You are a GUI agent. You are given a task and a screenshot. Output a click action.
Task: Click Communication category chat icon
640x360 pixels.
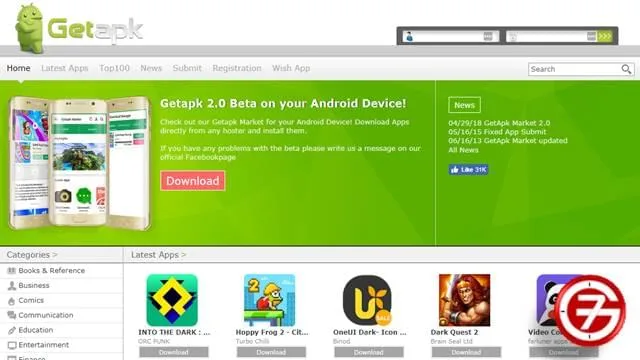click(12, 315)
